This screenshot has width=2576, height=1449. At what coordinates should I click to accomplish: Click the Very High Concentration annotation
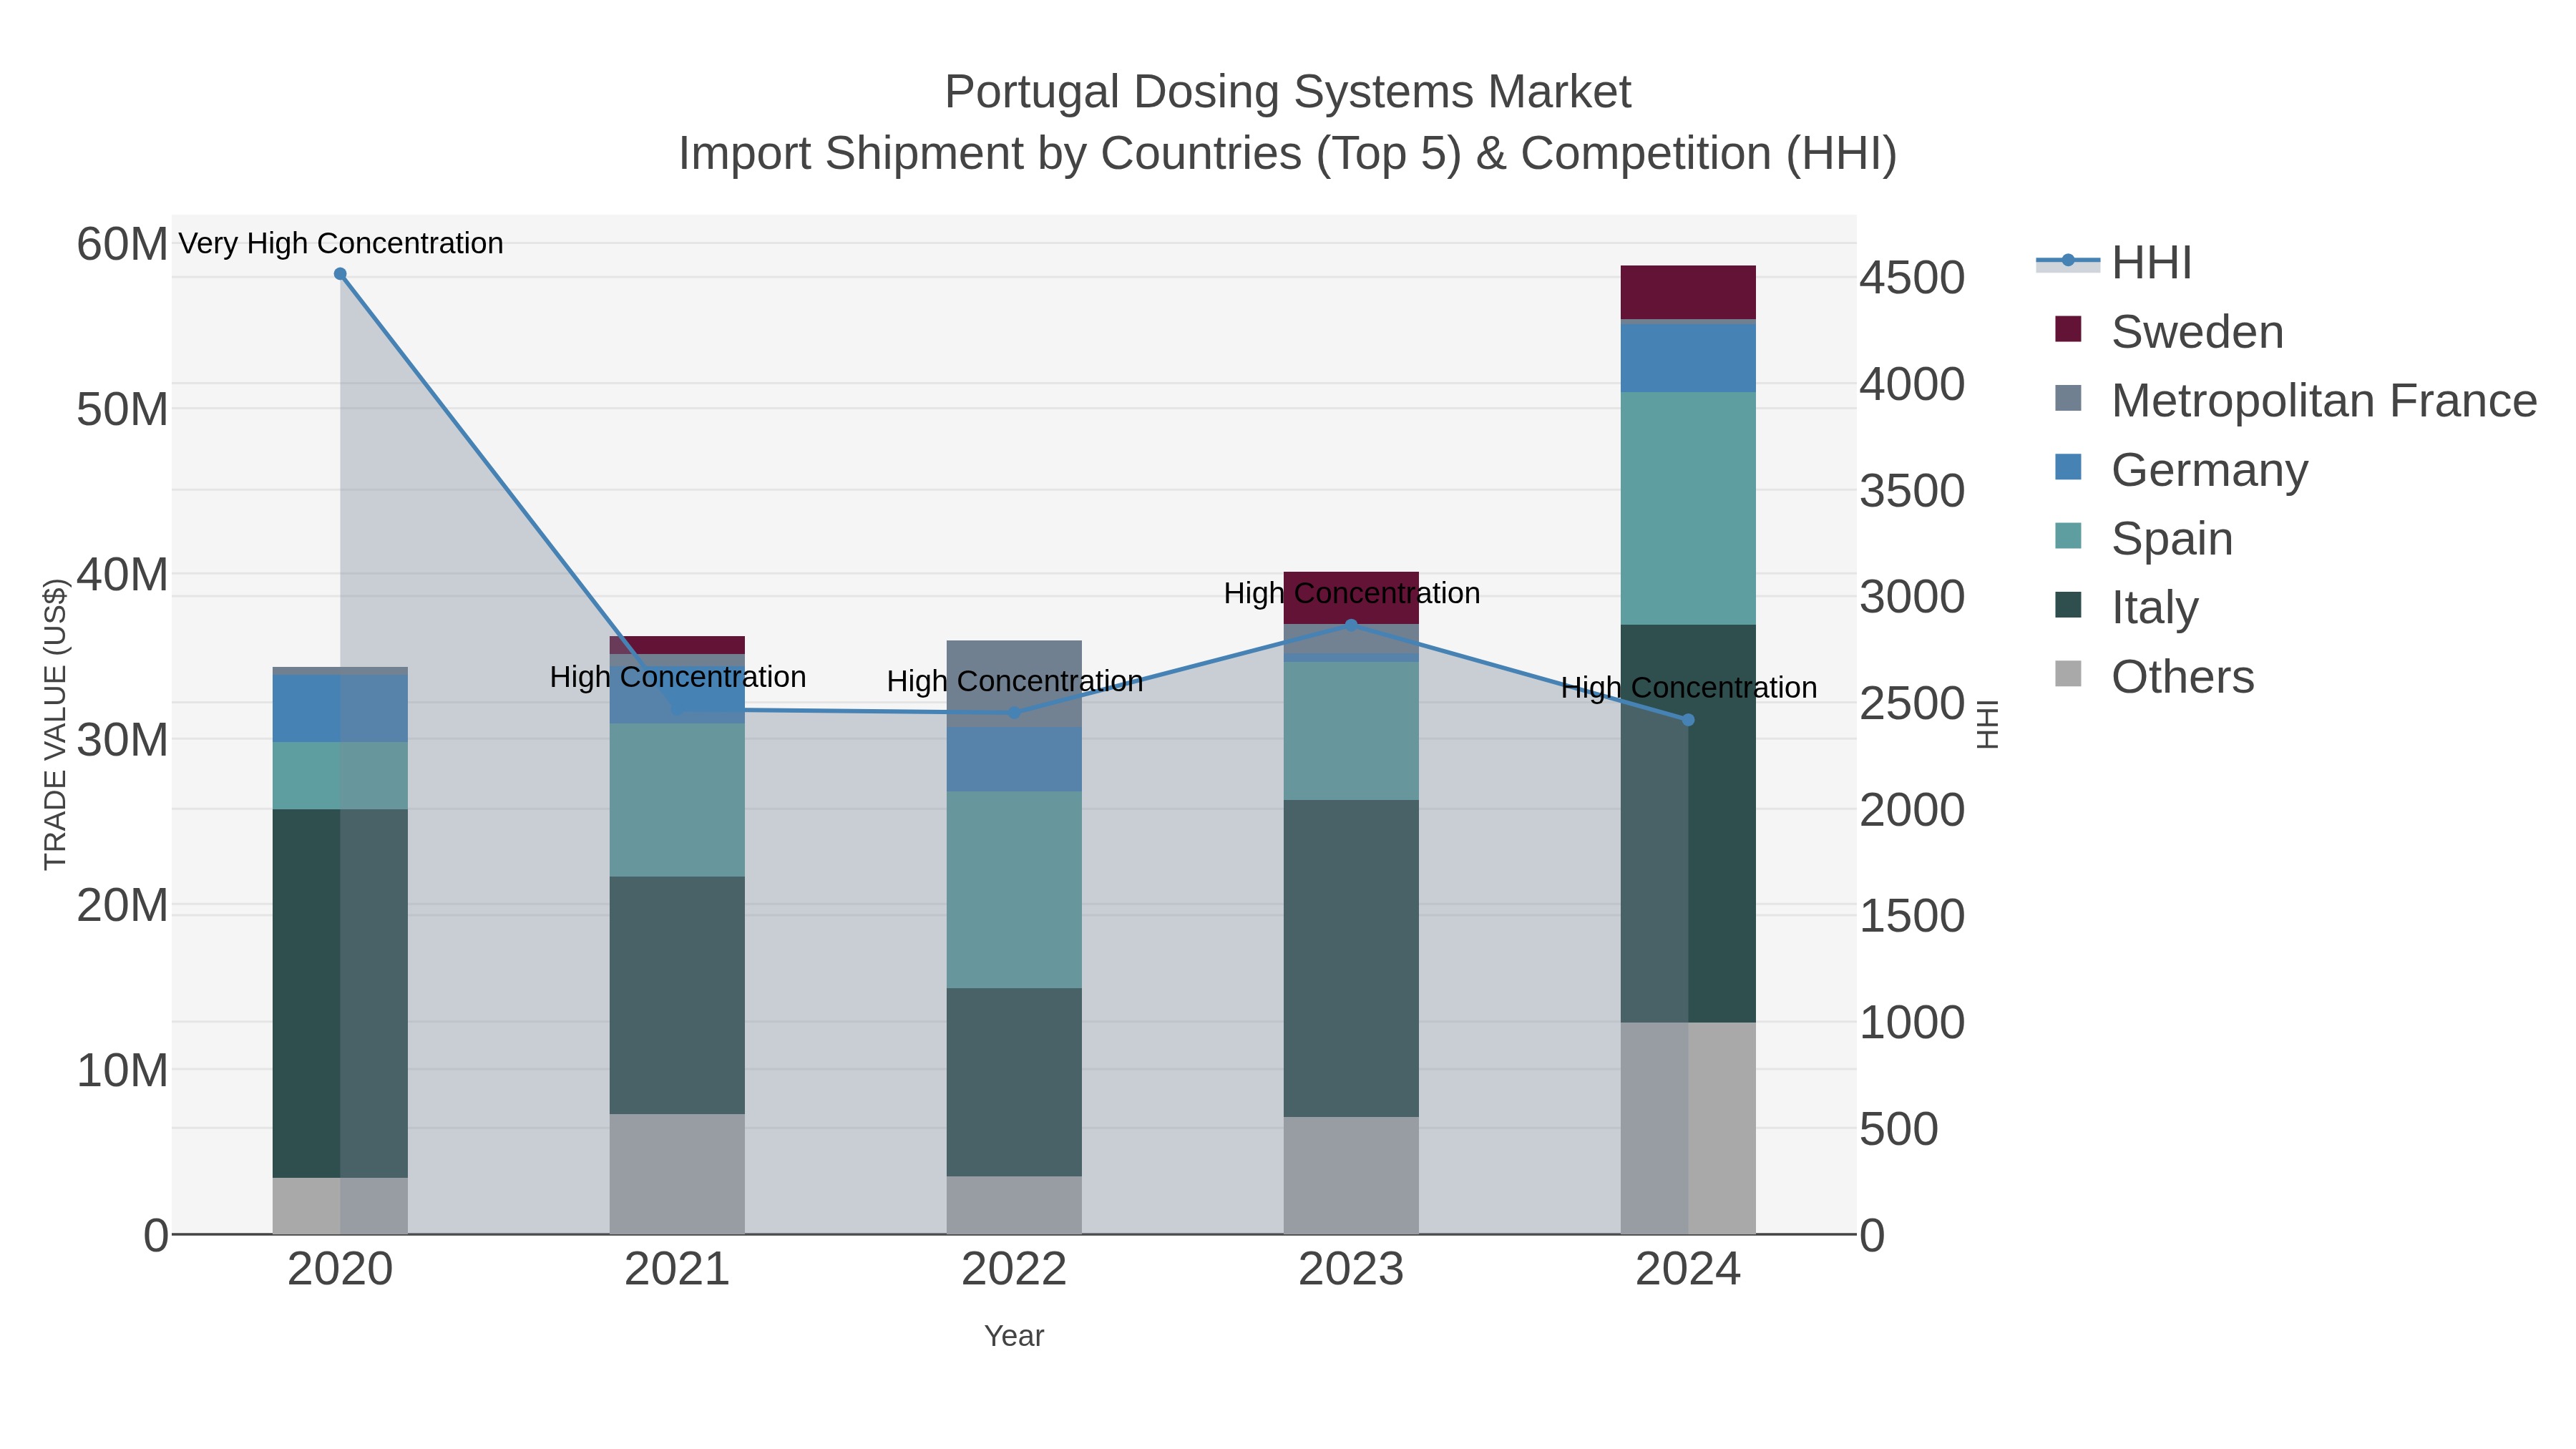[x=341, y=243]
